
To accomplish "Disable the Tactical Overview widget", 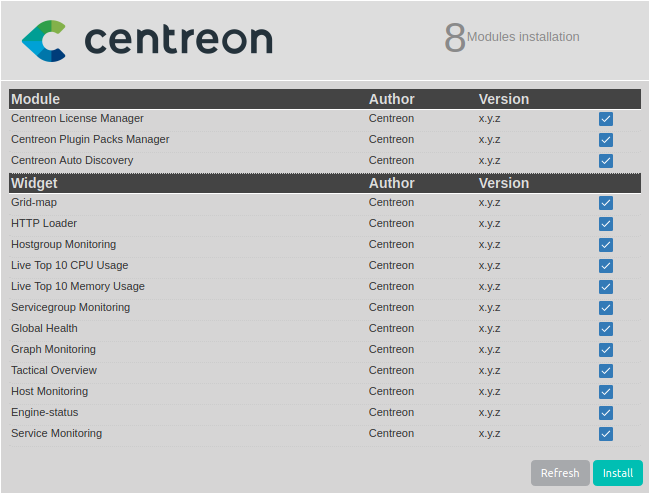I will pyautogui.click(x=606, y=371).
